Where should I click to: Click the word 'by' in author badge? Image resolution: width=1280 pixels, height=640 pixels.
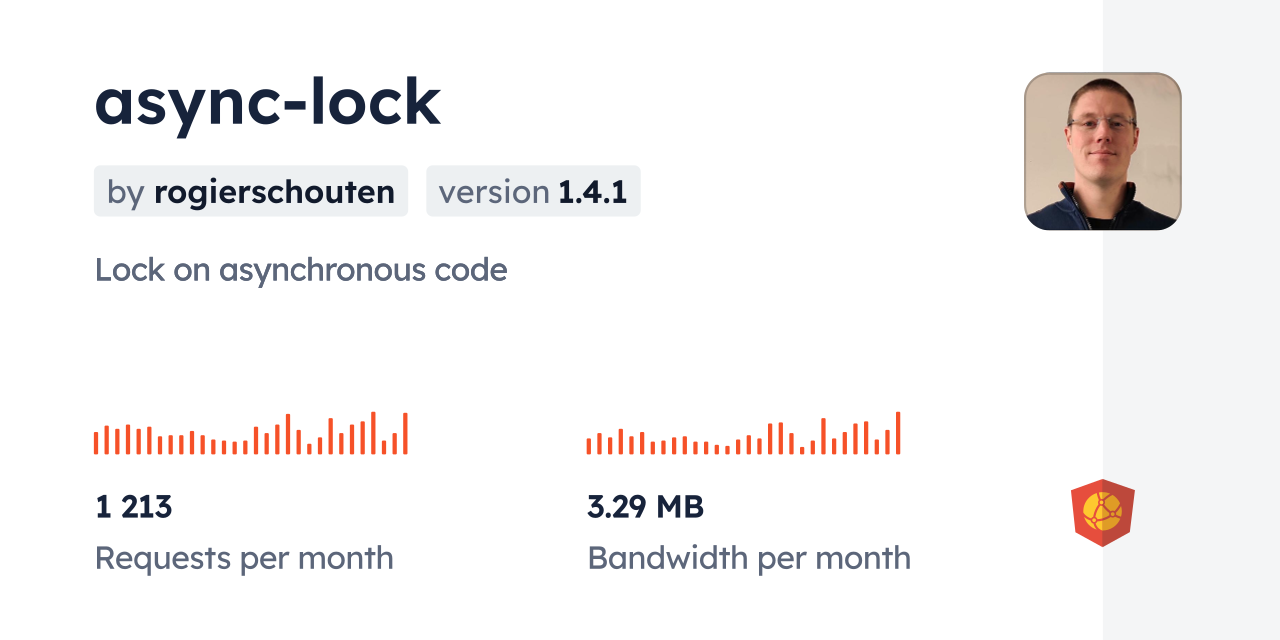pos(126,192)
